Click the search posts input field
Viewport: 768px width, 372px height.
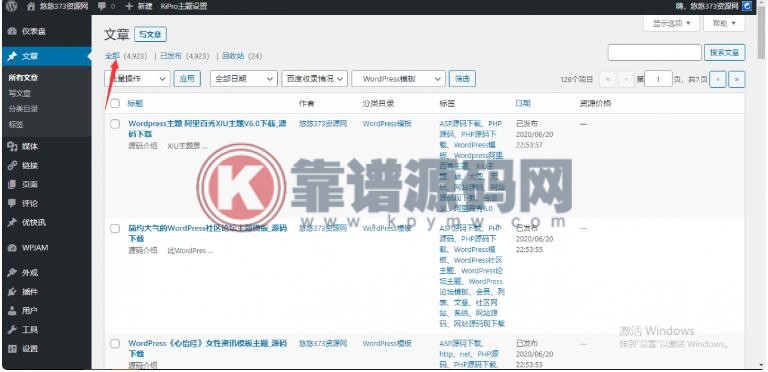coord(654,52)
